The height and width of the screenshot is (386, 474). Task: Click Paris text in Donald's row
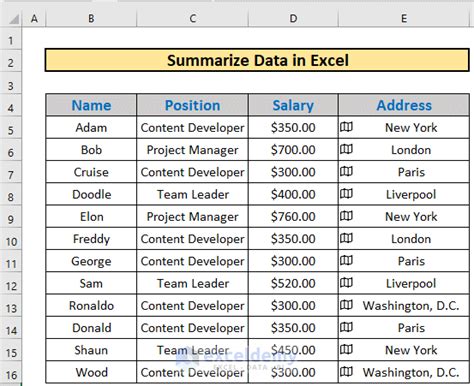411,328
